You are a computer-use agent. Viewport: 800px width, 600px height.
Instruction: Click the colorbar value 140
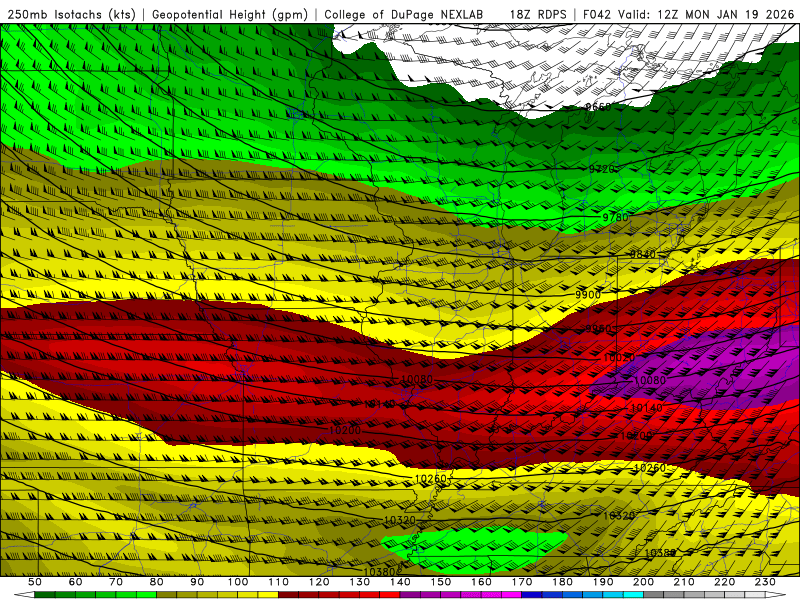click(400, 582)
